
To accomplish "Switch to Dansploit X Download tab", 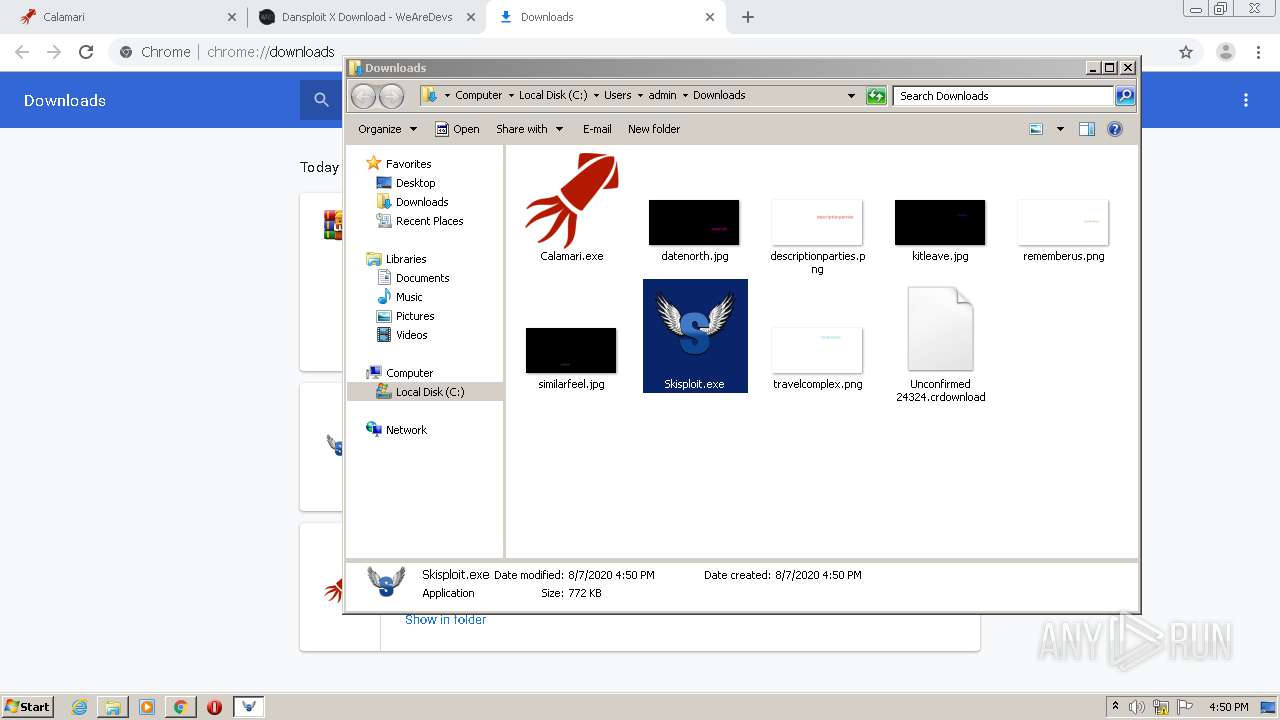I will (366, 17).
